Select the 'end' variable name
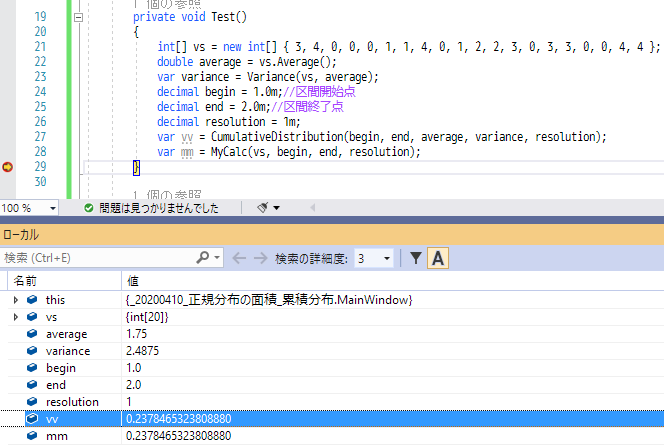 pos(55,385)
